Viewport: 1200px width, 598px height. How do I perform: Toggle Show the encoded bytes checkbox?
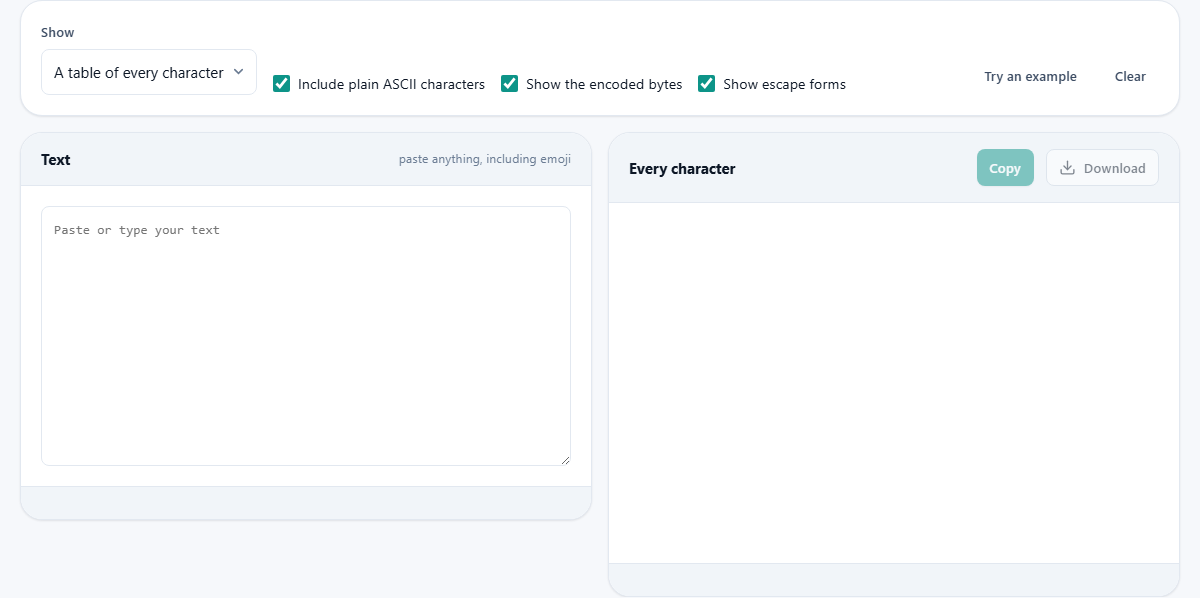point(510,84)
